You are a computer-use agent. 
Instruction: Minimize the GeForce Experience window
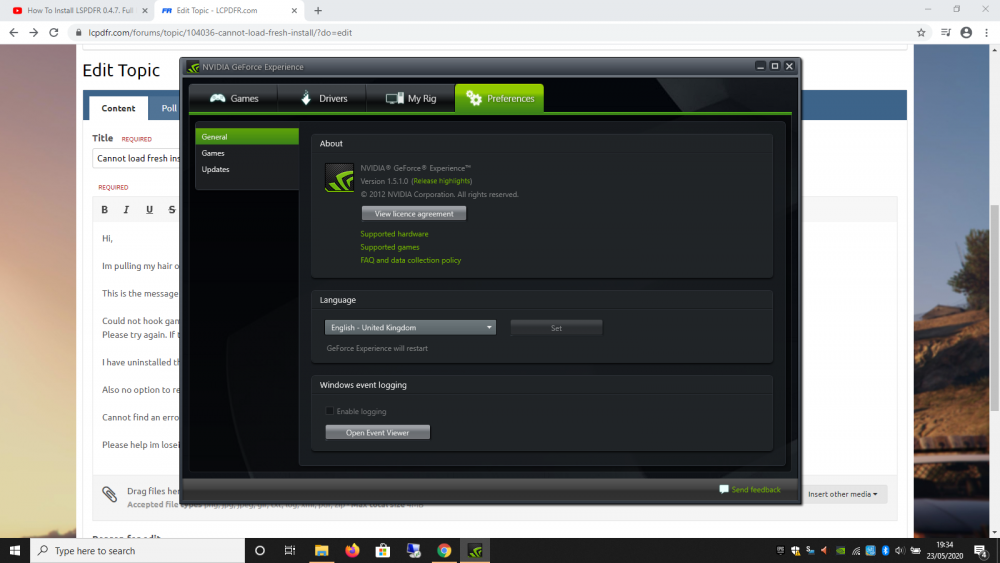tap(760, 66)
